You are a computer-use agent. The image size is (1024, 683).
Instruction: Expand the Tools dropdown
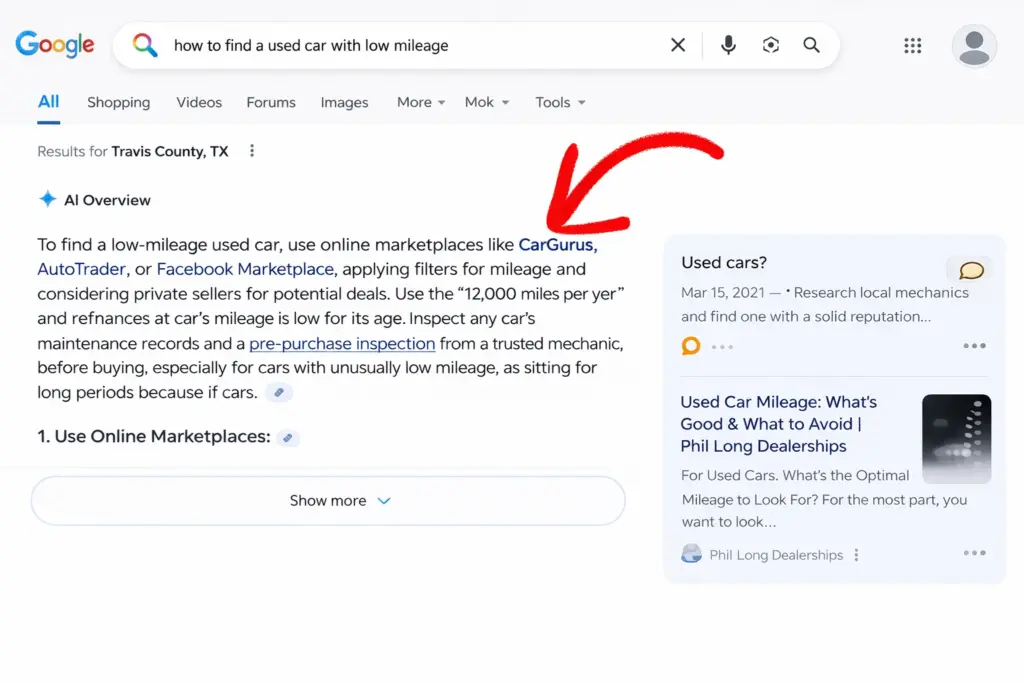560,102
